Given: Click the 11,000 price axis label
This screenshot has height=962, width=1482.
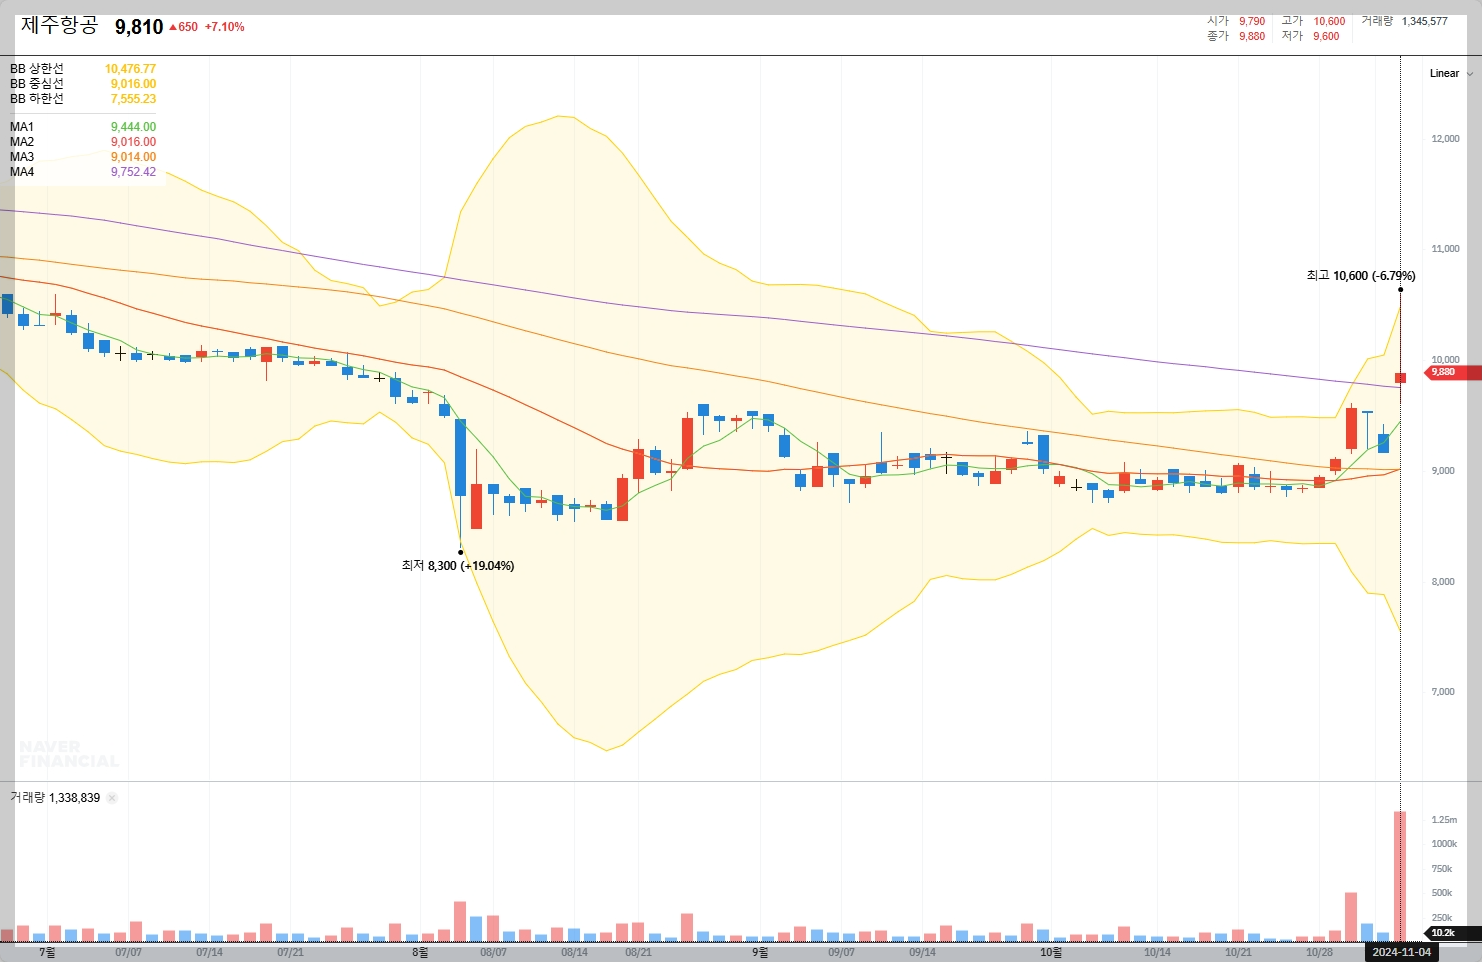Looking at the screenshot, I should click(1445, 249).
